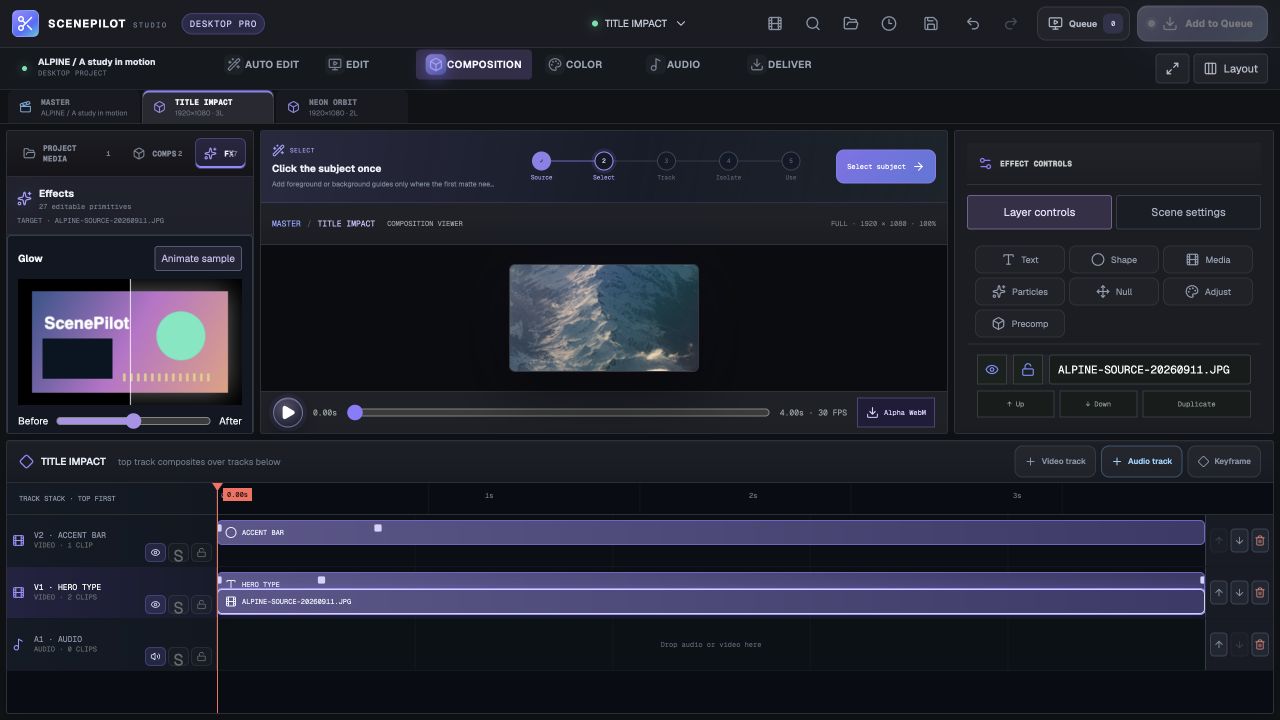1280x720 pixels.
Task: Move V1 Hero Type track up
Action: [x=1218, y=592]
